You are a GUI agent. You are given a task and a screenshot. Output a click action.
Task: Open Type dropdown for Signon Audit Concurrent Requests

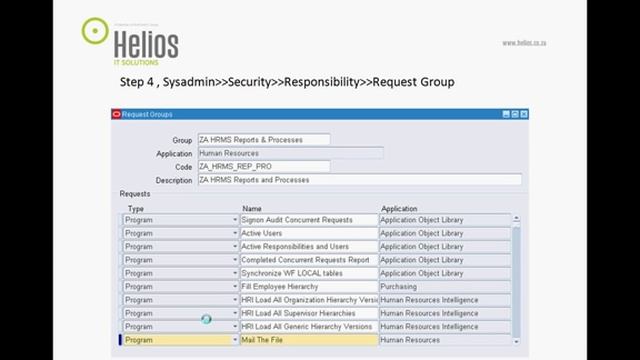[x=235, y=220]
